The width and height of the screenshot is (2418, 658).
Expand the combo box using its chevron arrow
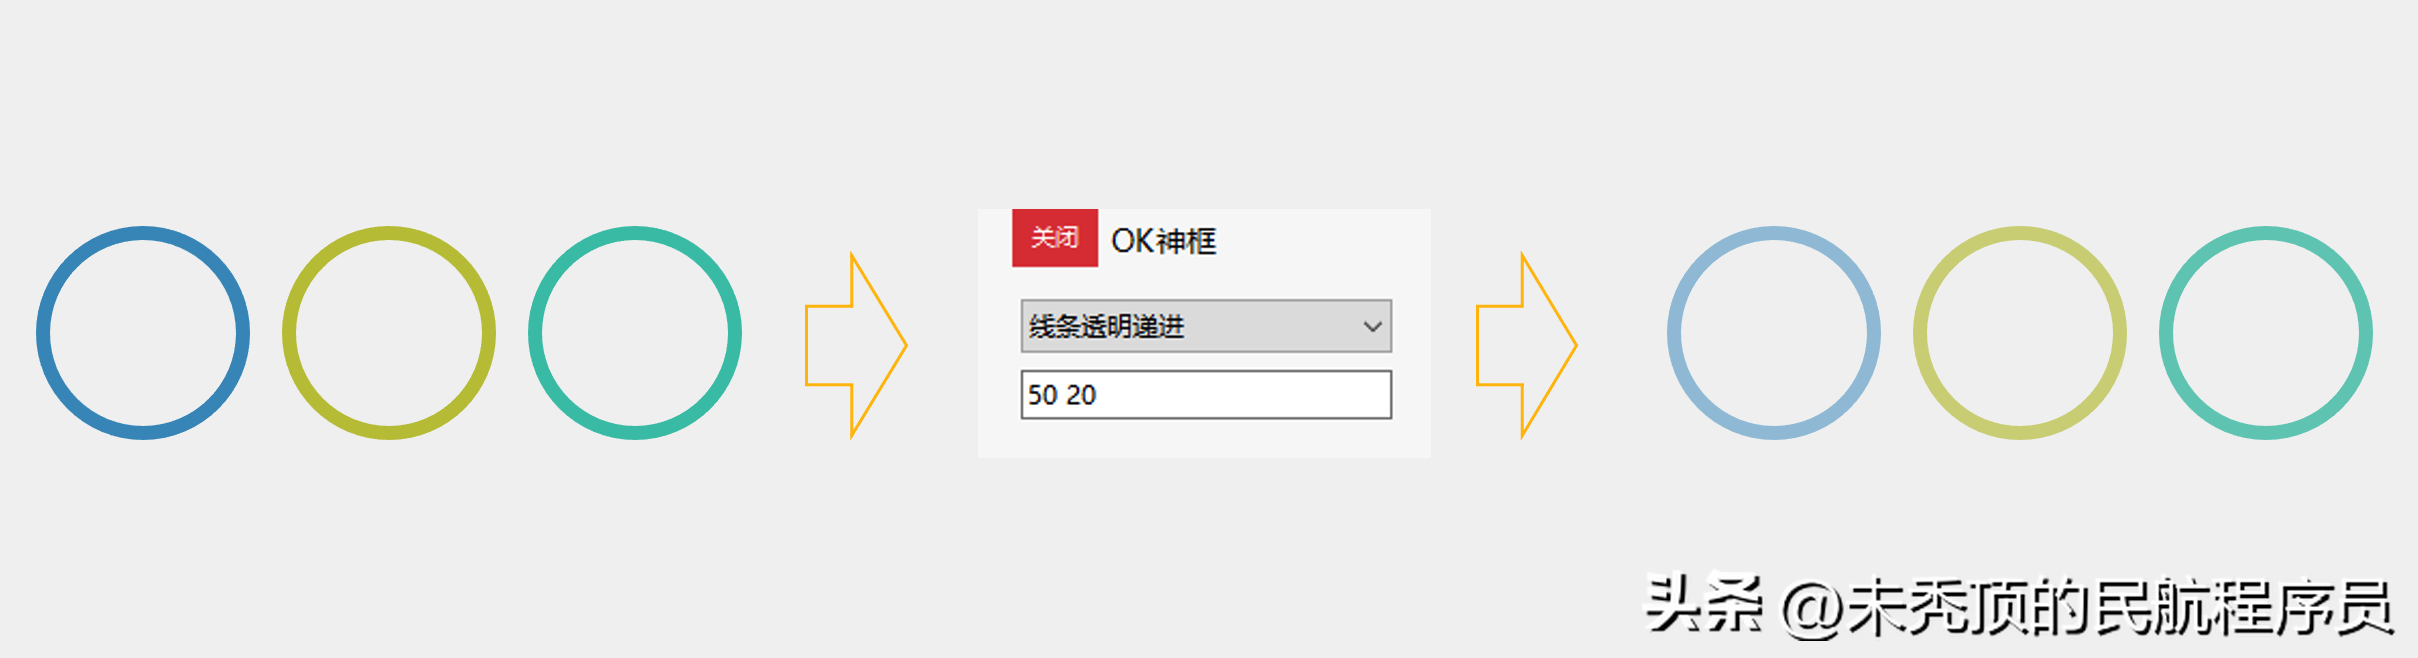pos(1373,326)
